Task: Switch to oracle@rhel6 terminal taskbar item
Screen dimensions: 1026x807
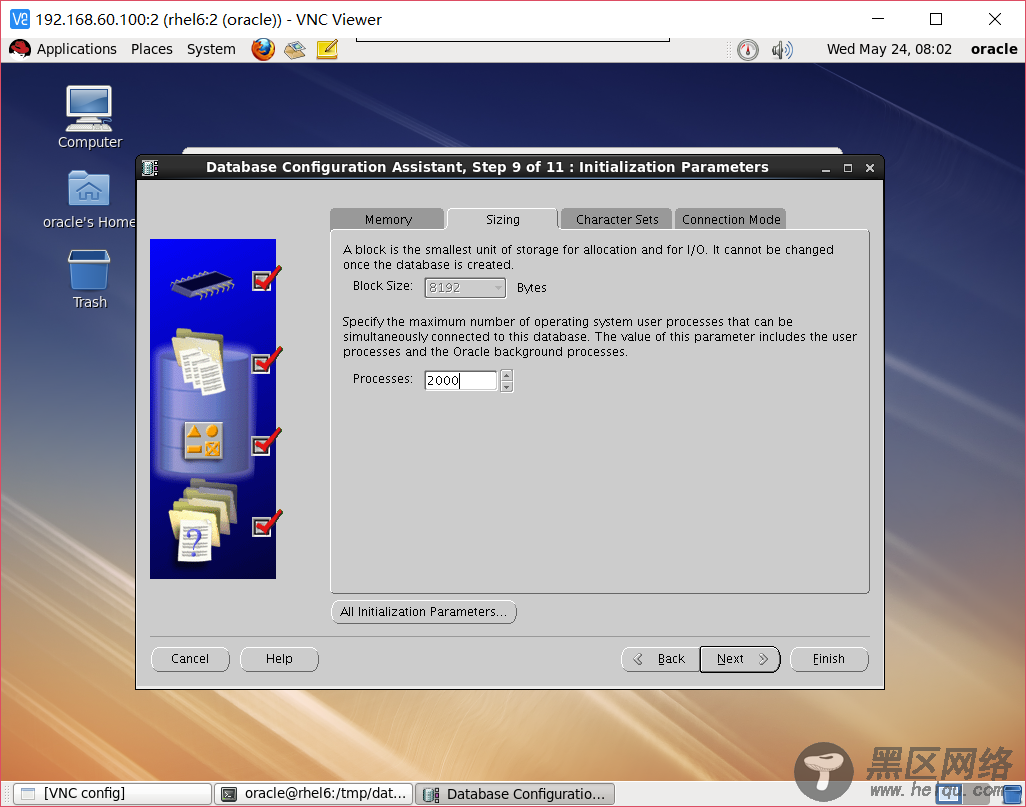Action: [x=315, y=794]
